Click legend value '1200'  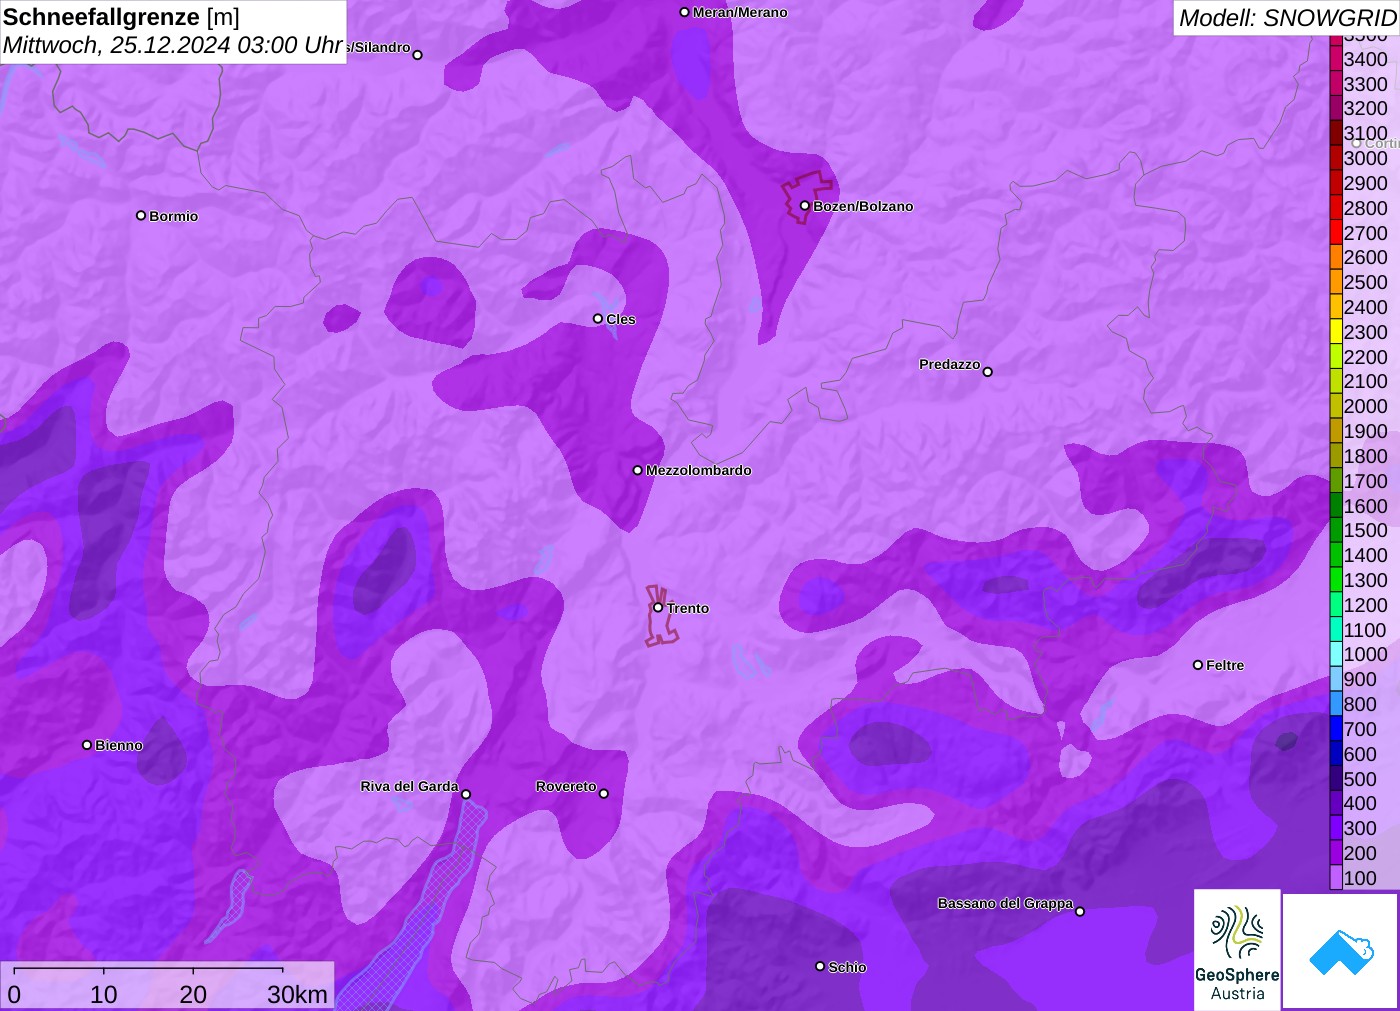coord(1365,605)
